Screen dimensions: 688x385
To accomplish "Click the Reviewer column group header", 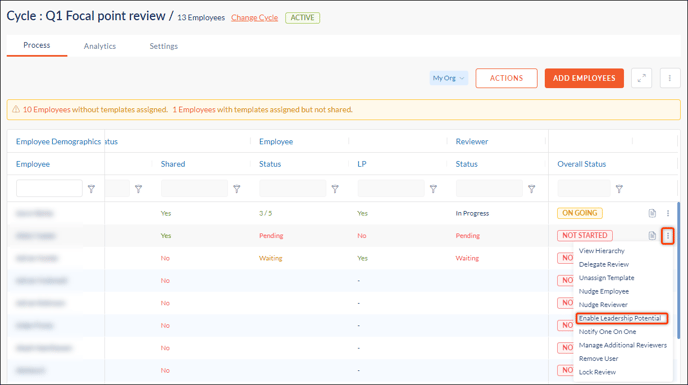I will [x=472, y=141].
